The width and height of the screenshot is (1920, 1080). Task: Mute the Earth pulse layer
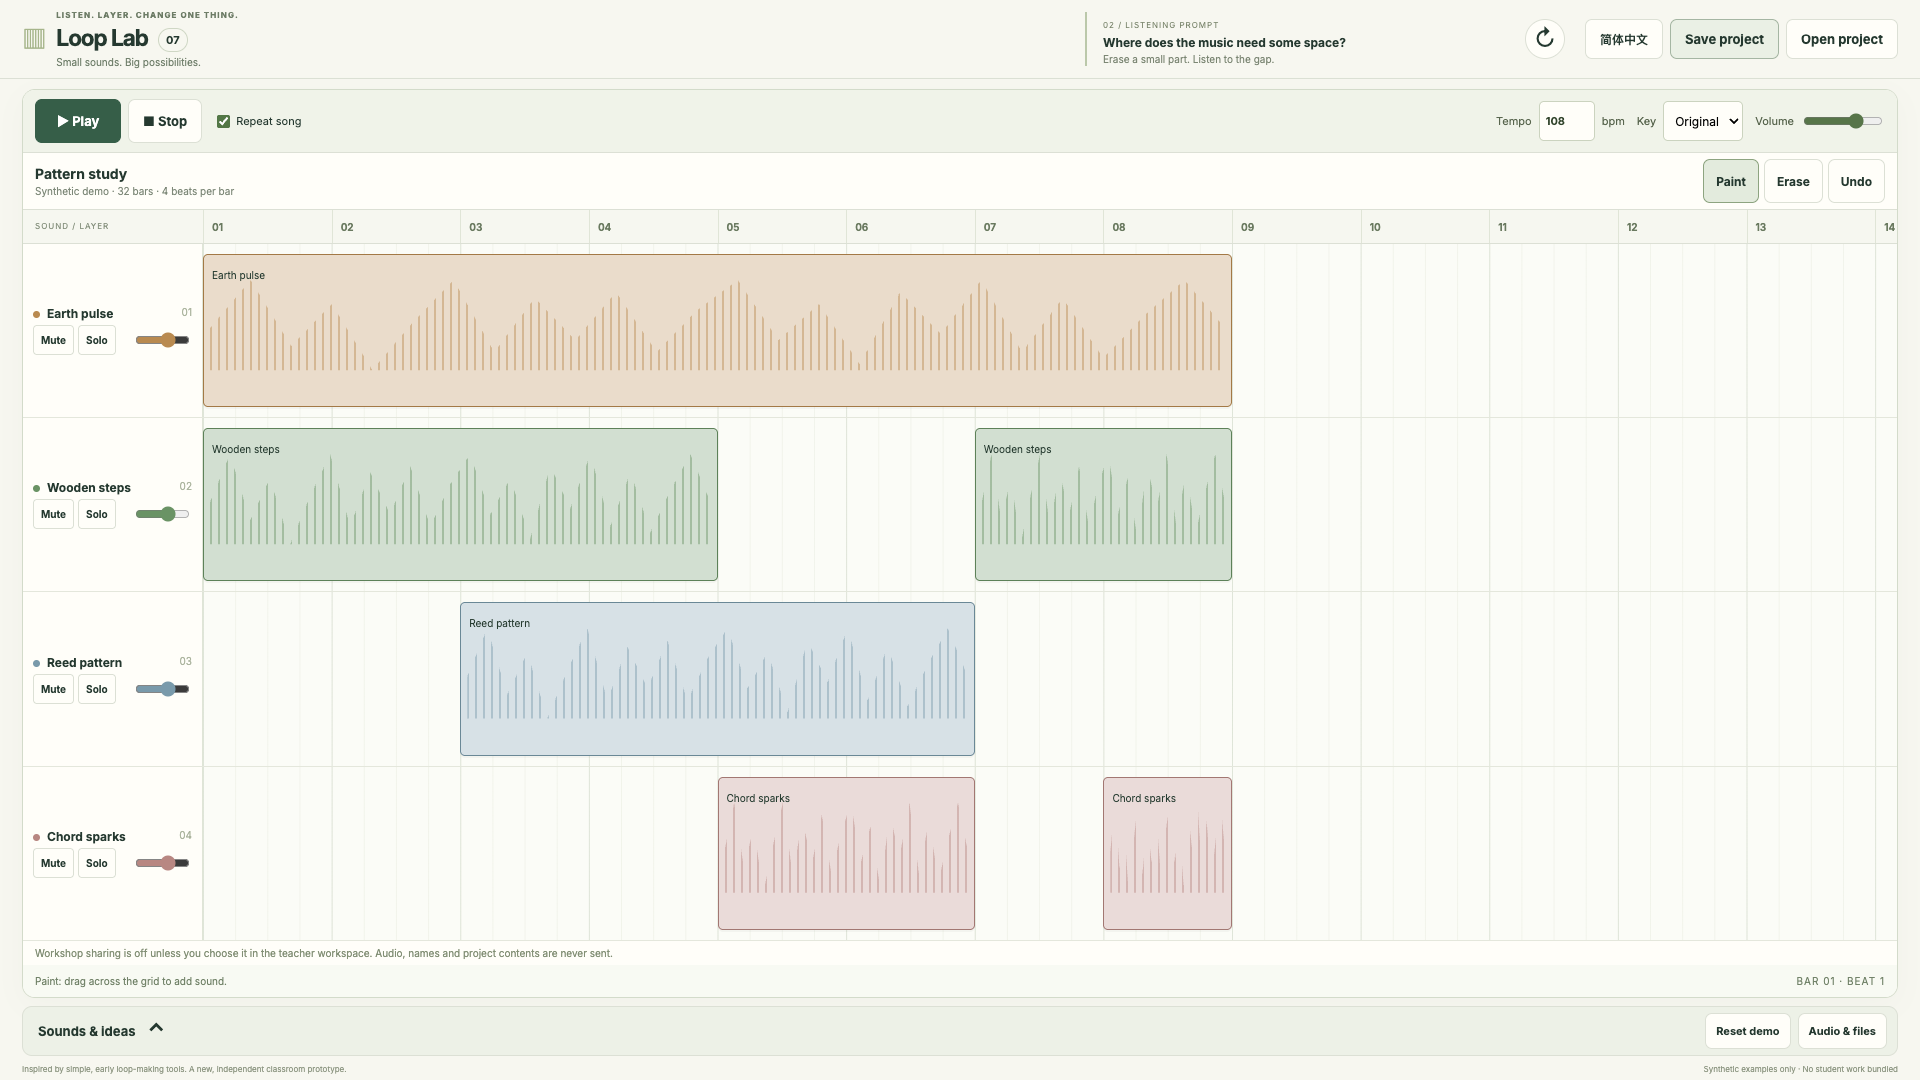point(53,340)
